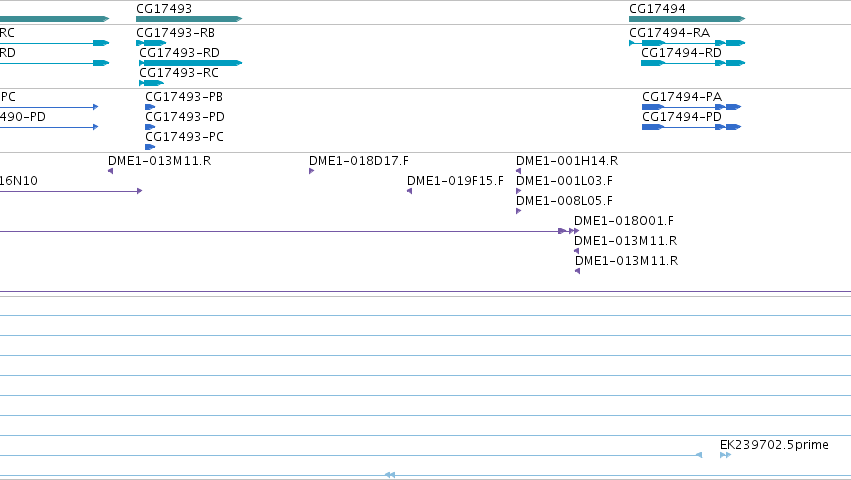851x480 pixels.
Task: Open the CG17493-RC transcript label
Action: [179, 73]
